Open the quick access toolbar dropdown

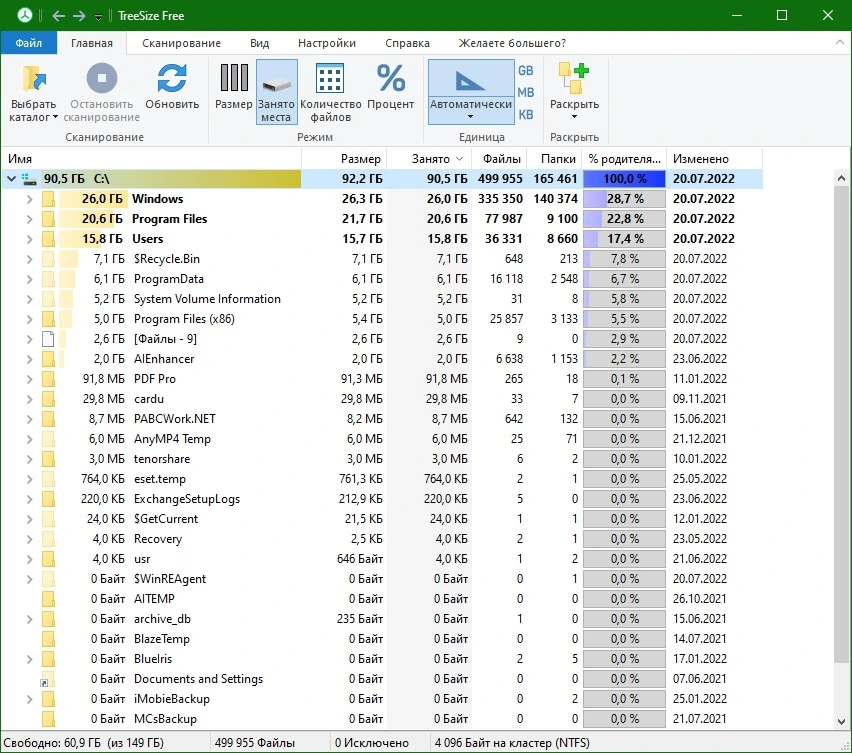98,17
